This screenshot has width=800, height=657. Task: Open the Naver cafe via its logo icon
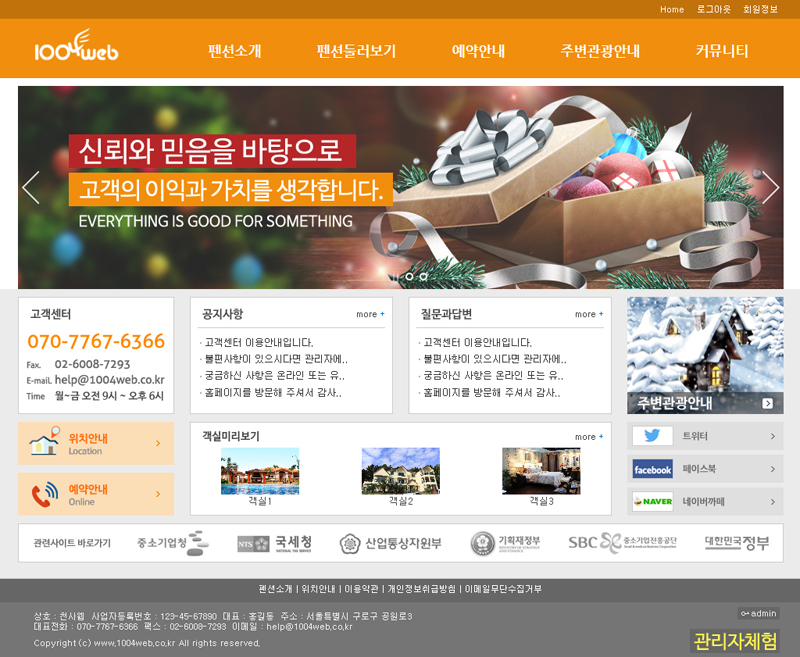652,501
